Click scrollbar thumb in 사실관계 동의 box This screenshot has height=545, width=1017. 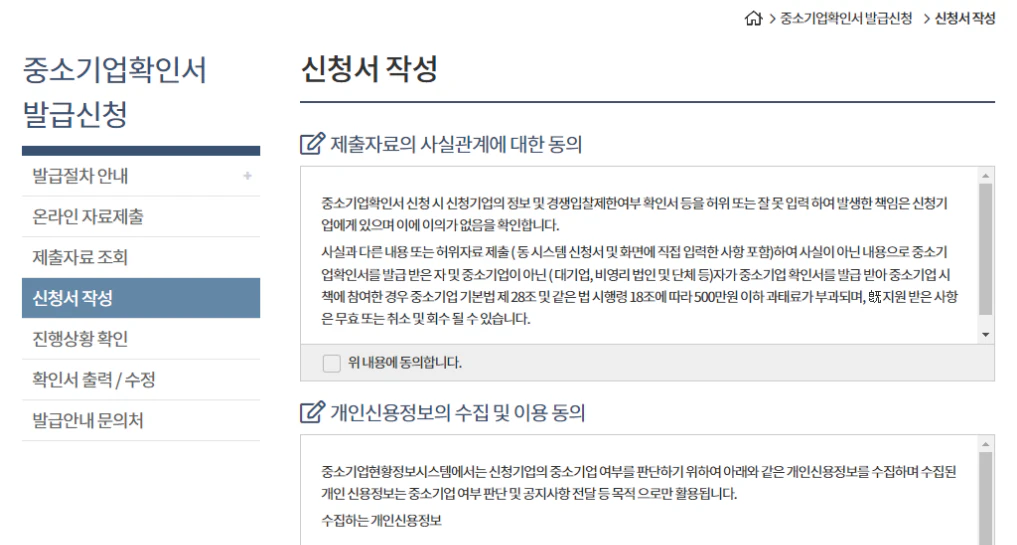(985, 249)
